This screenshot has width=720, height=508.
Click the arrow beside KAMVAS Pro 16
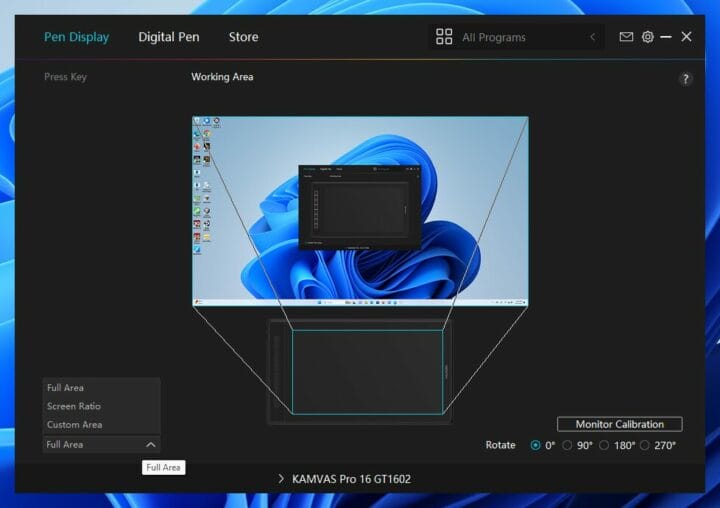coord(281,479)
